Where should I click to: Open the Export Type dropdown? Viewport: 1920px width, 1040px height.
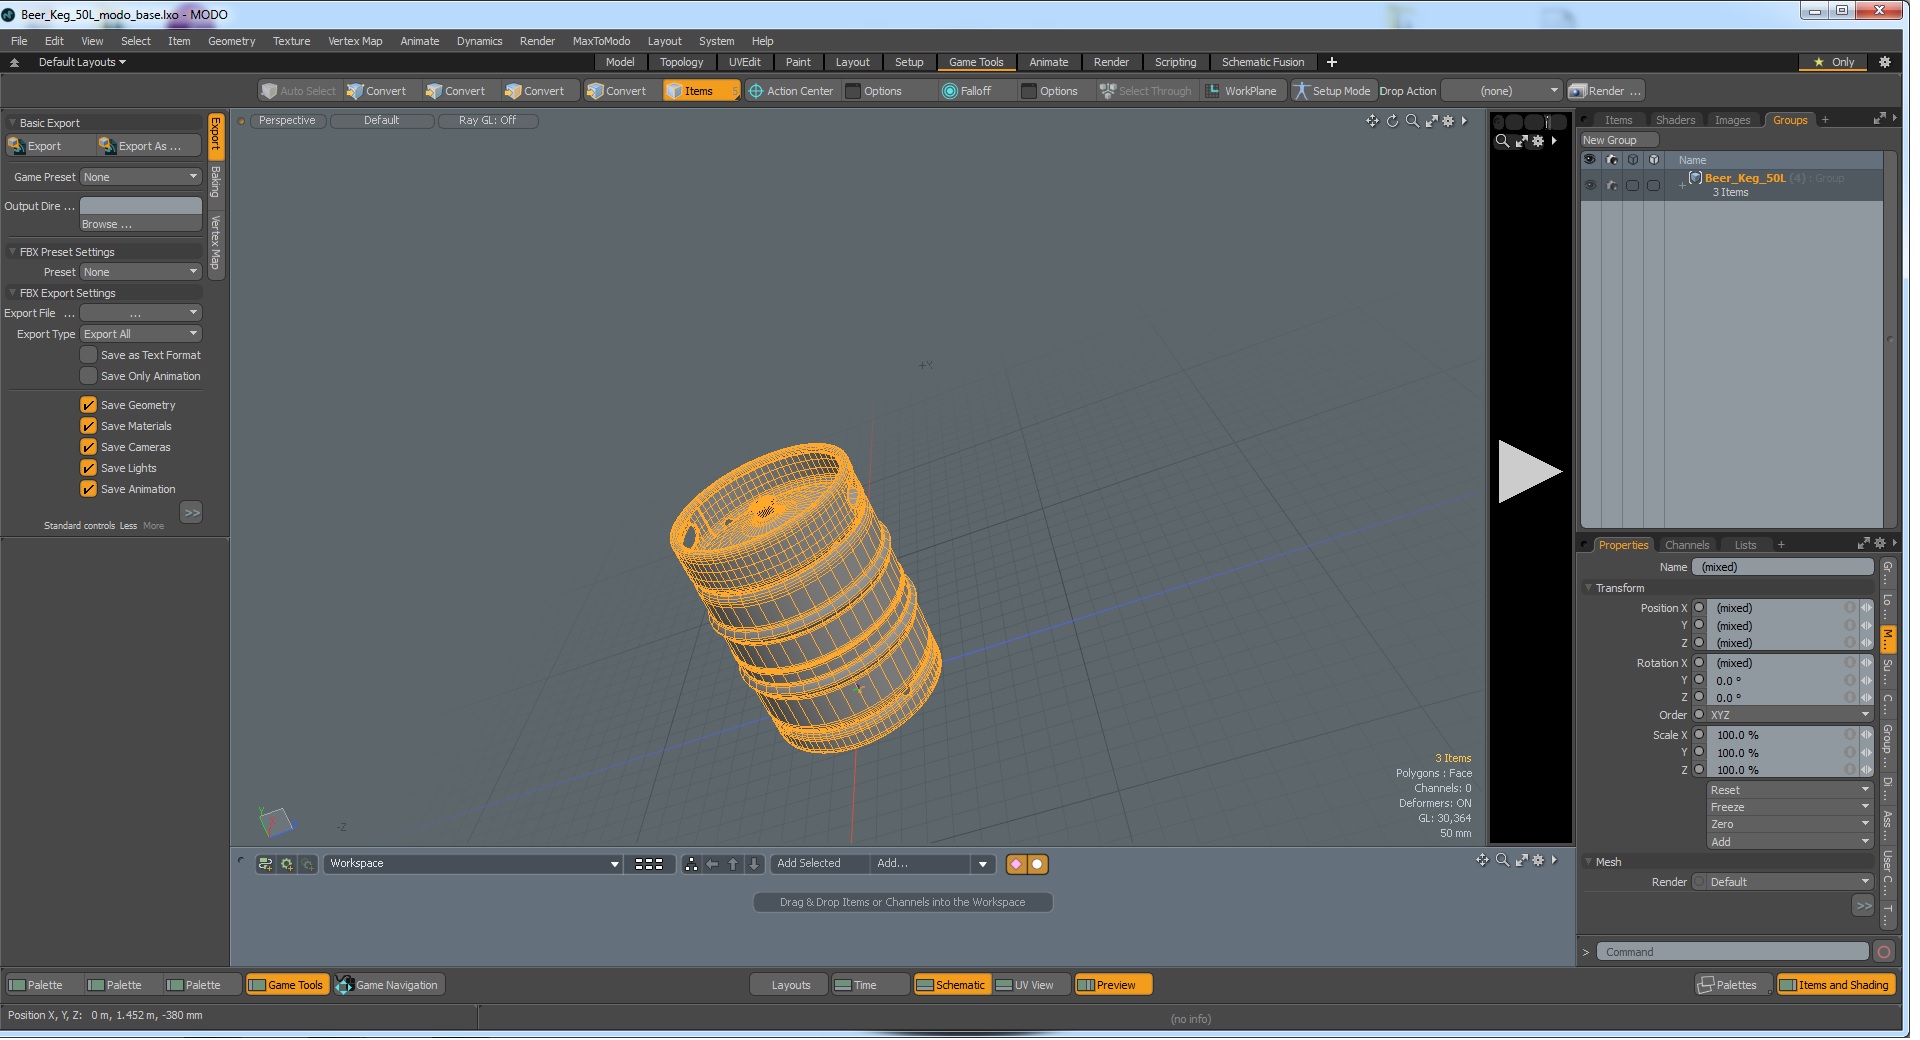pos(141,334)
